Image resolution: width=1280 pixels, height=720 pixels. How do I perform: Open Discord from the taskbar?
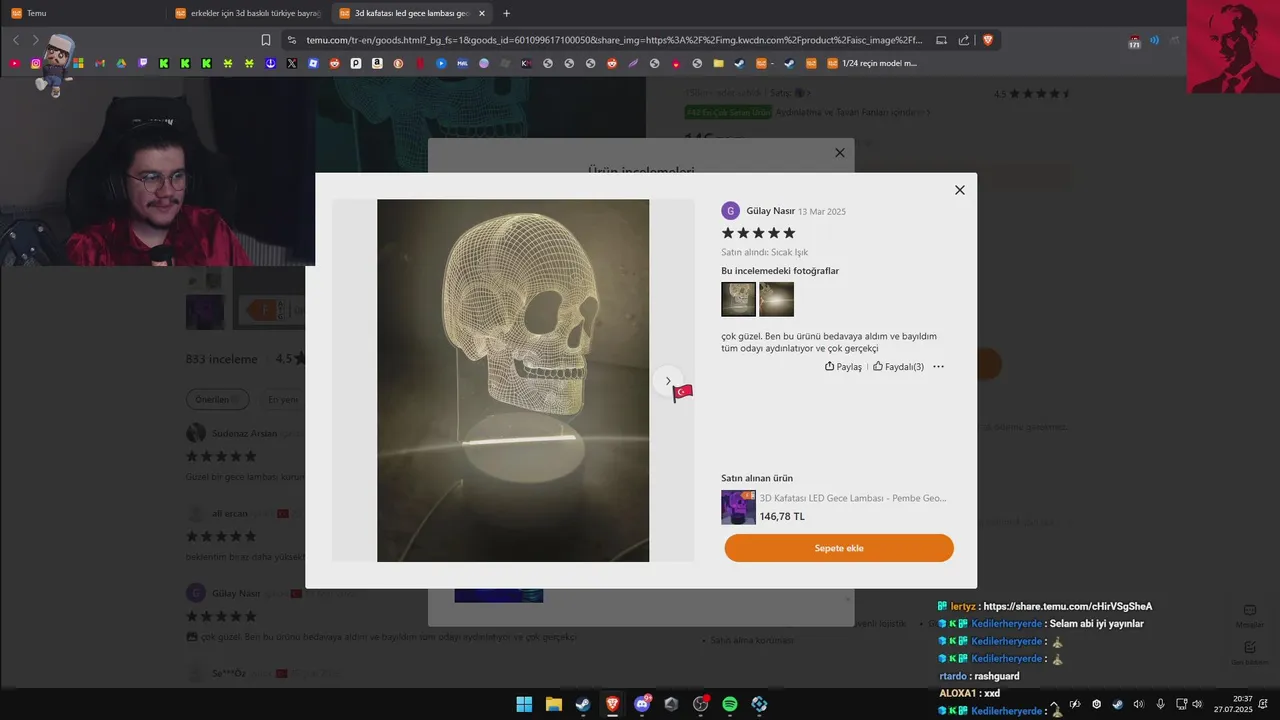[x=642, y=704]
